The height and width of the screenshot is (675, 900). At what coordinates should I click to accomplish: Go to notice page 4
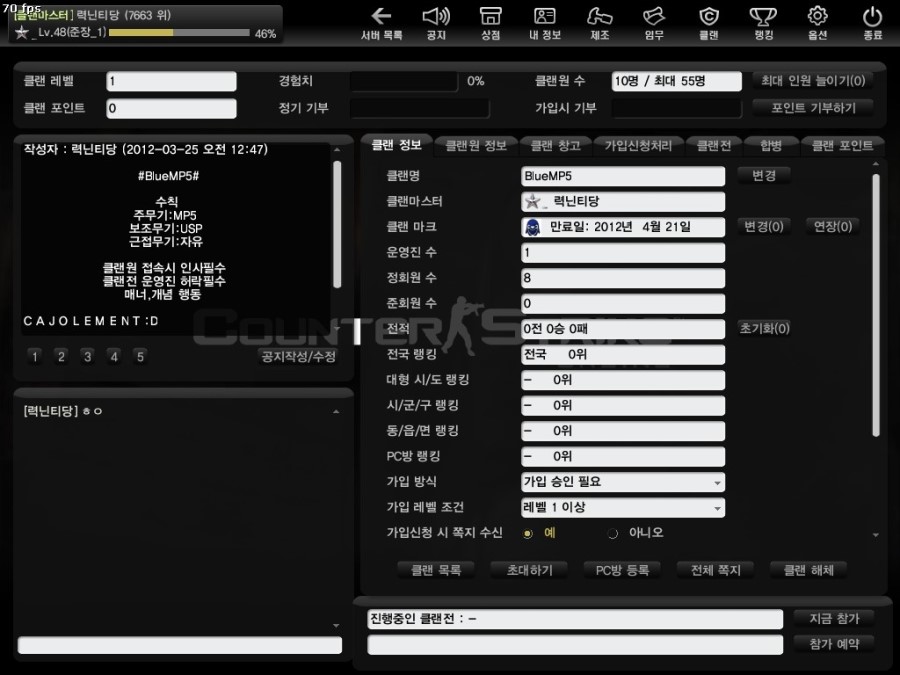point(114,357)
